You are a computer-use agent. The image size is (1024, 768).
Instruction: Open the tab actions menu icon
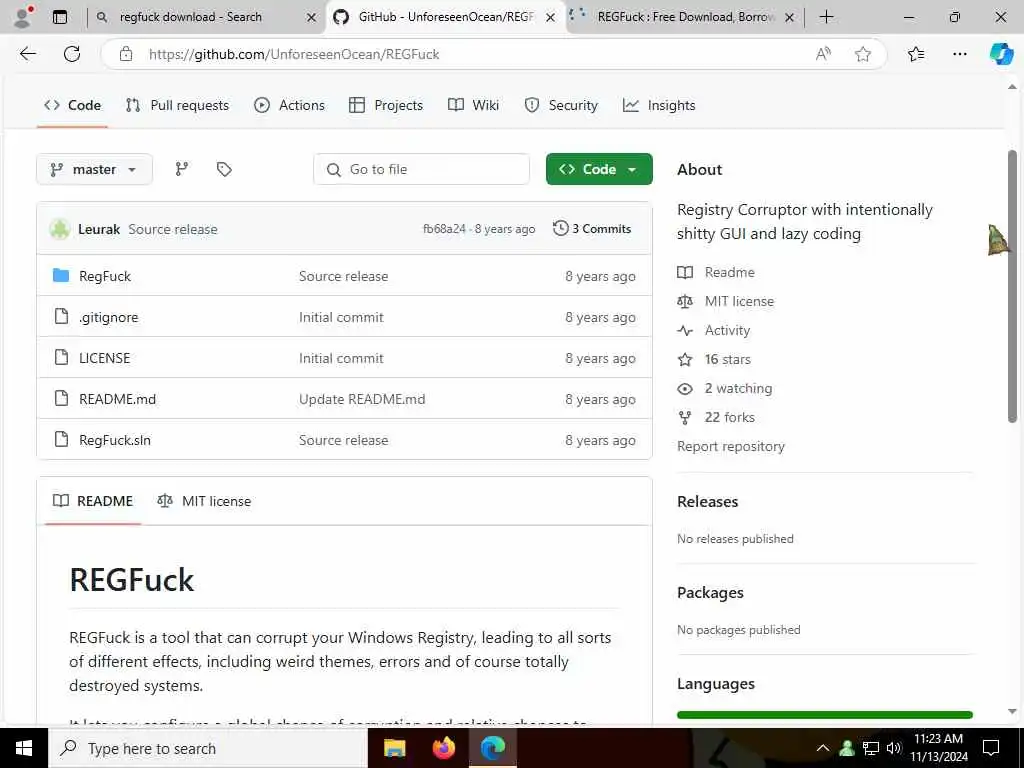59,17
